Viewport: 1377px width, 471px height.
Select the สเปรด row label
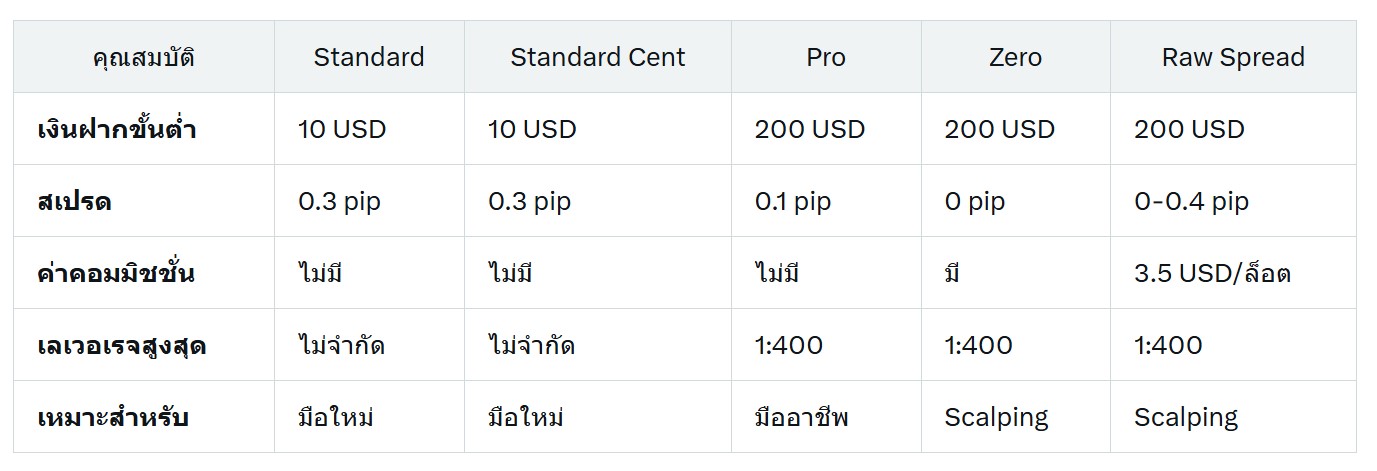point(74,201)
